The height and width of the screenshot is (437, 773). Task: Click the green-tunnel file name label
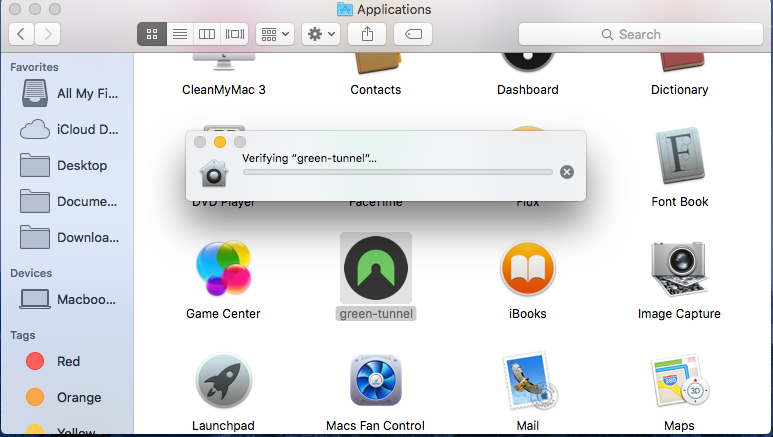click(x=376, y=314)
